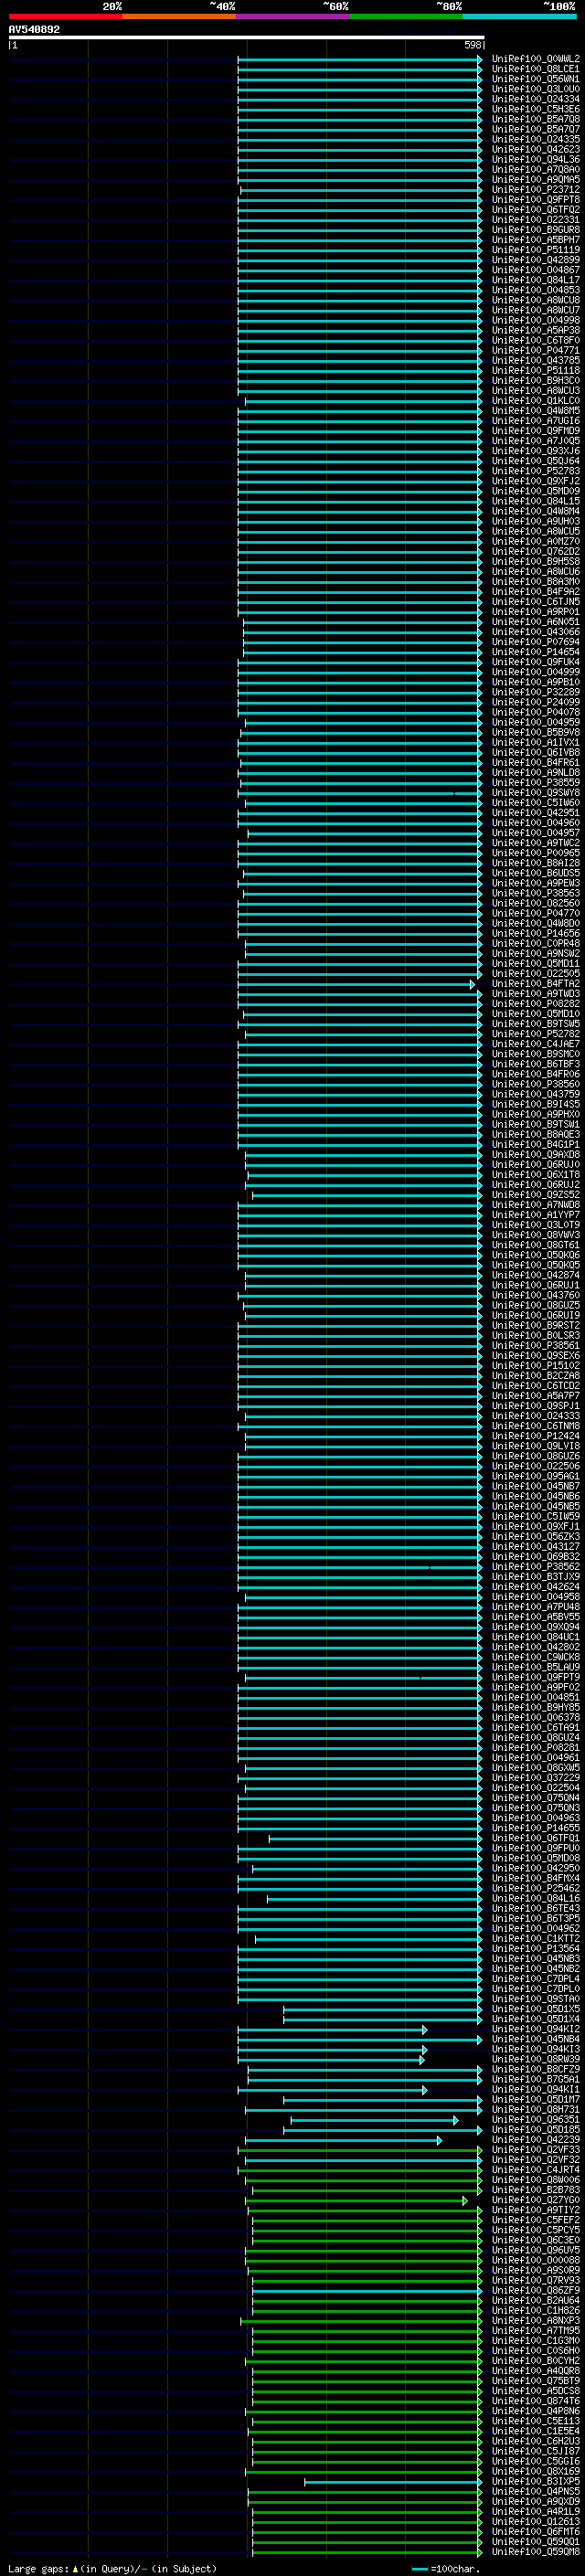Open hit UniRef100_Q56WN1
The image size is (585, 2576).
coord(536,79)
